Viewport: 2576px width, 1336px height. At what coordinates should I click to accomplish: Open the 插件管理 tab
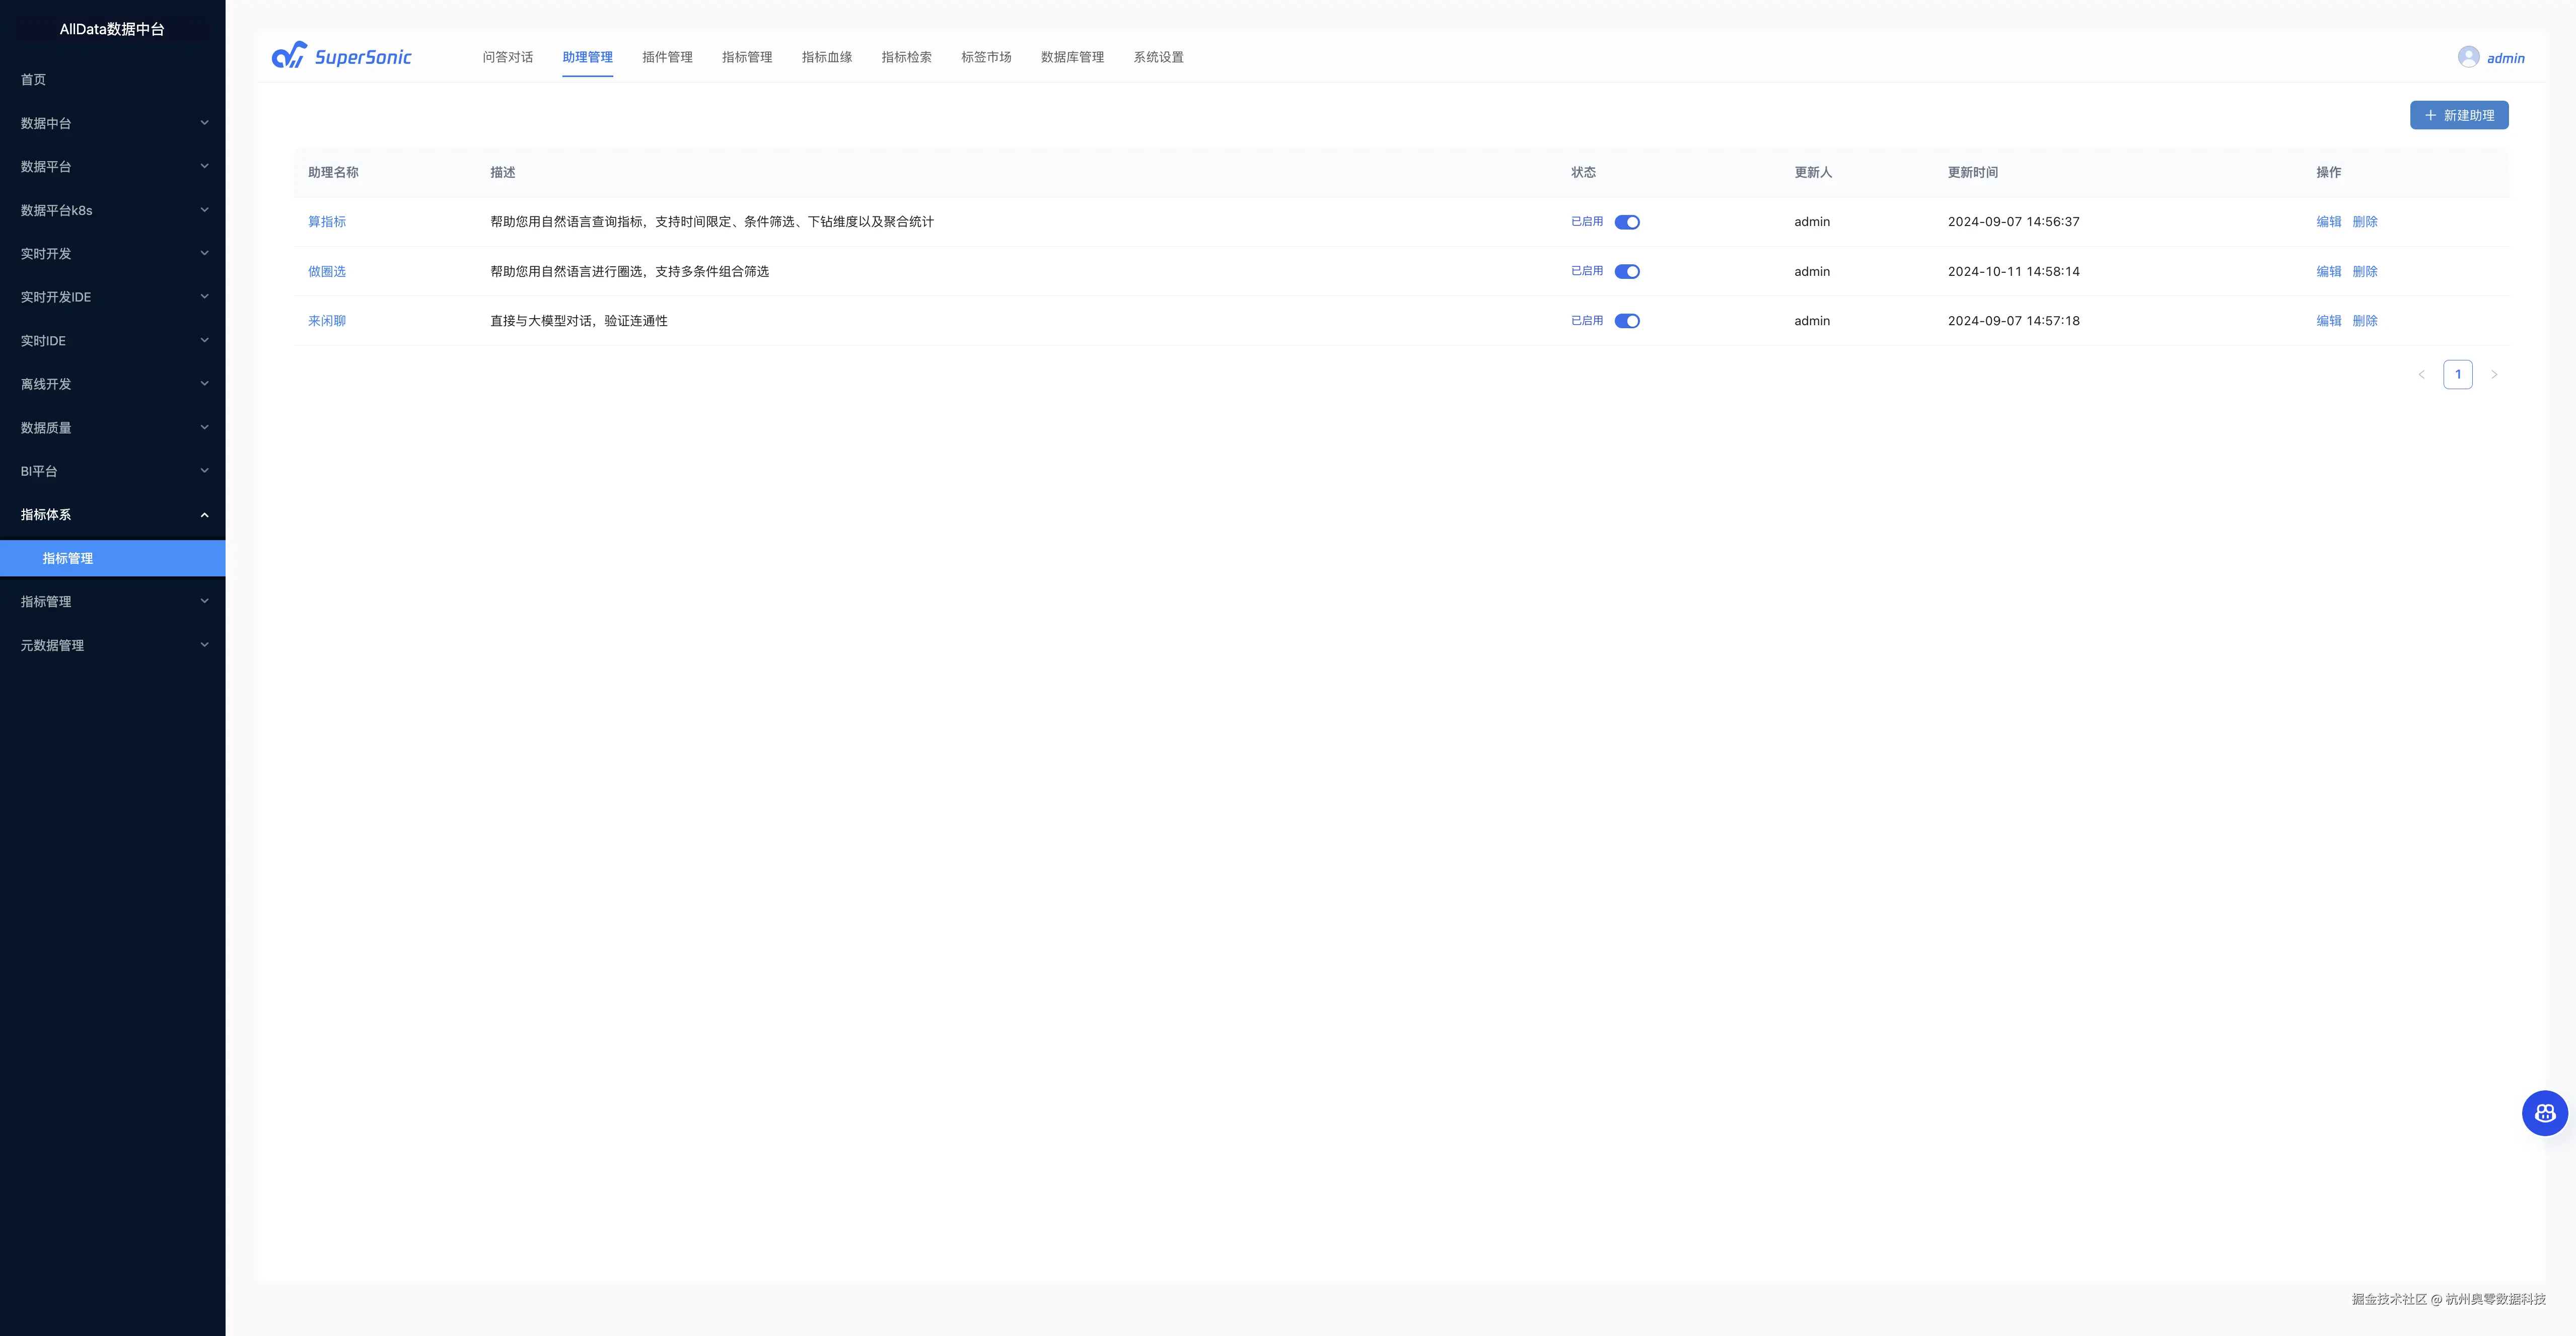point(667,57)
